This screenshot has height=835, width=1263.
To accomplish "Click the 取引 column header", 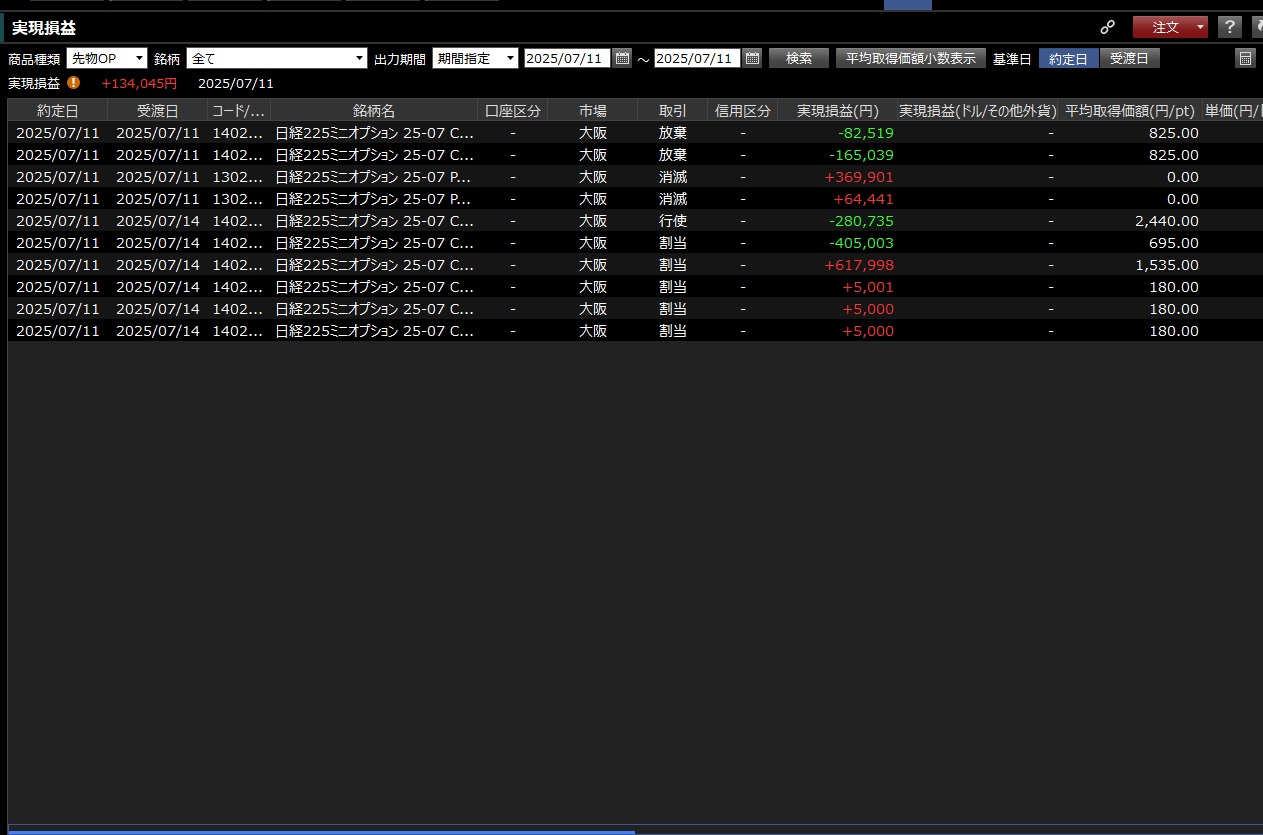I will pos(672,110).
